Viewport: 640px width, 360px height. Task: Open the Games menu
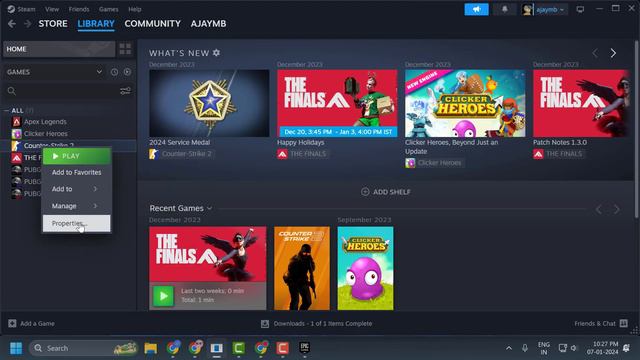point(108,9)
